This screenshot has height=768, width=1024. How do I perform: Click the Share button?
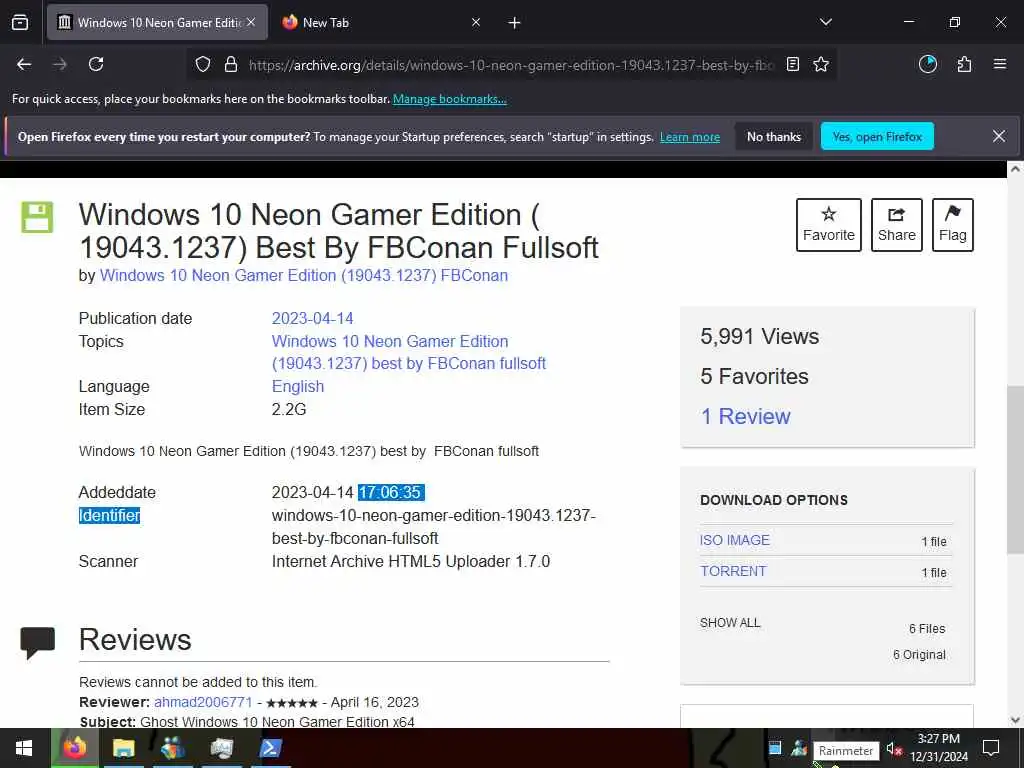pyautogui.click(x=897, y=225)
